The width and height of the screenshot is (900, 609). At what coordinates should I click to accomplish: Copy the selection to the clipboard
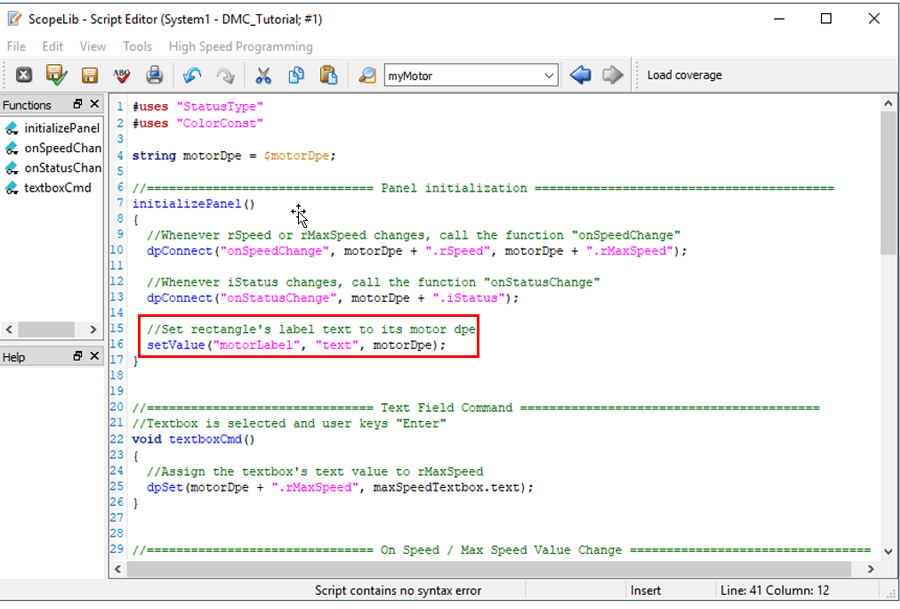point(296,75)
